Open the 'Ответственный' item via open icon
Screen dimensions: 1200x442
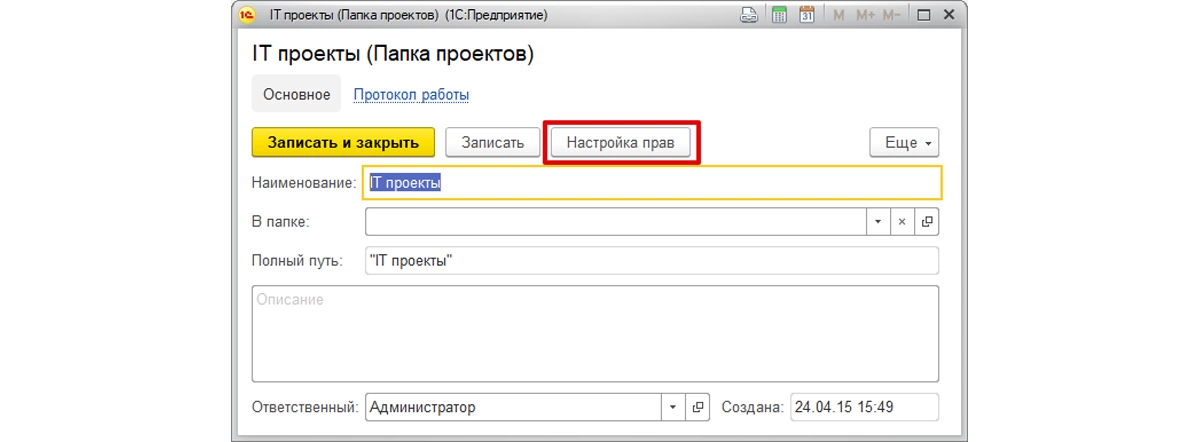699,407
